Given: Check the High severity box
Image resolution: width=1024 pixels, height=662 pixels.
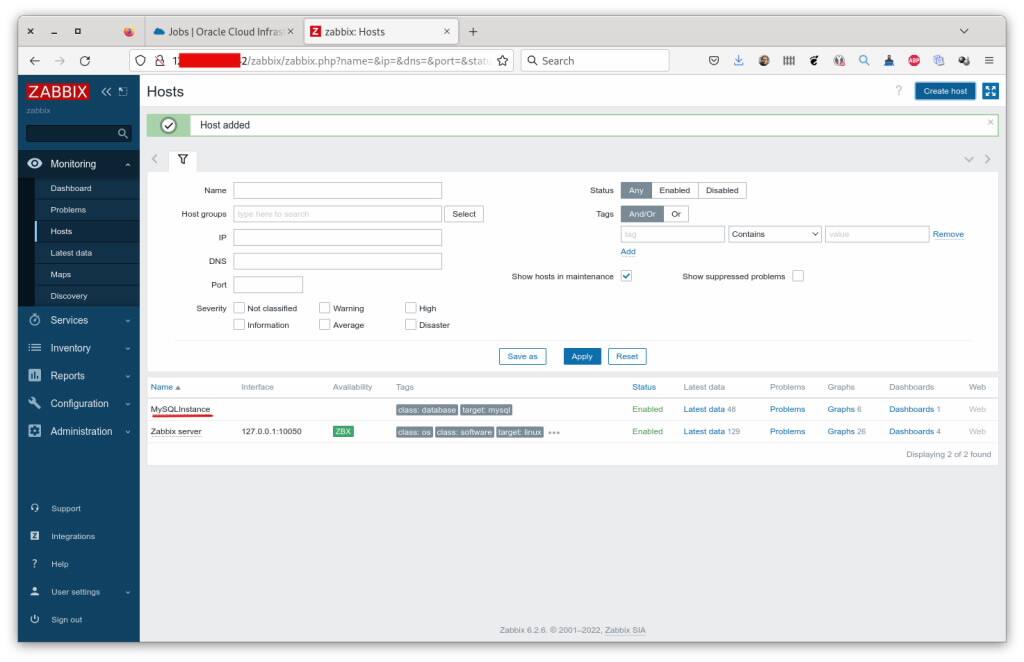Looking at the screenshot, I should [x=411, y=308].
